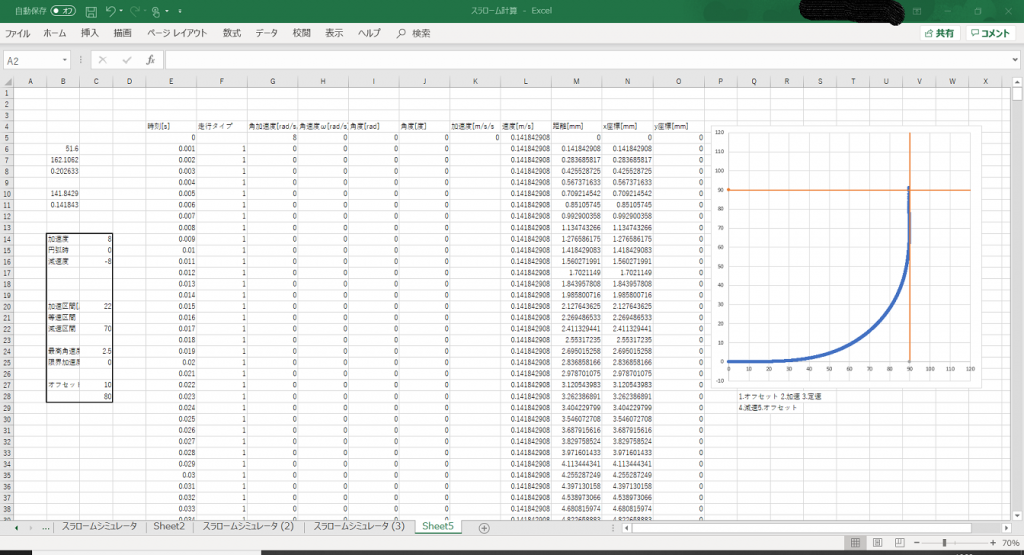The height and width of the screenshot is (555, 1024).
Task: Open the 描画 ribbon tab
Action: [x=122, y=33]
